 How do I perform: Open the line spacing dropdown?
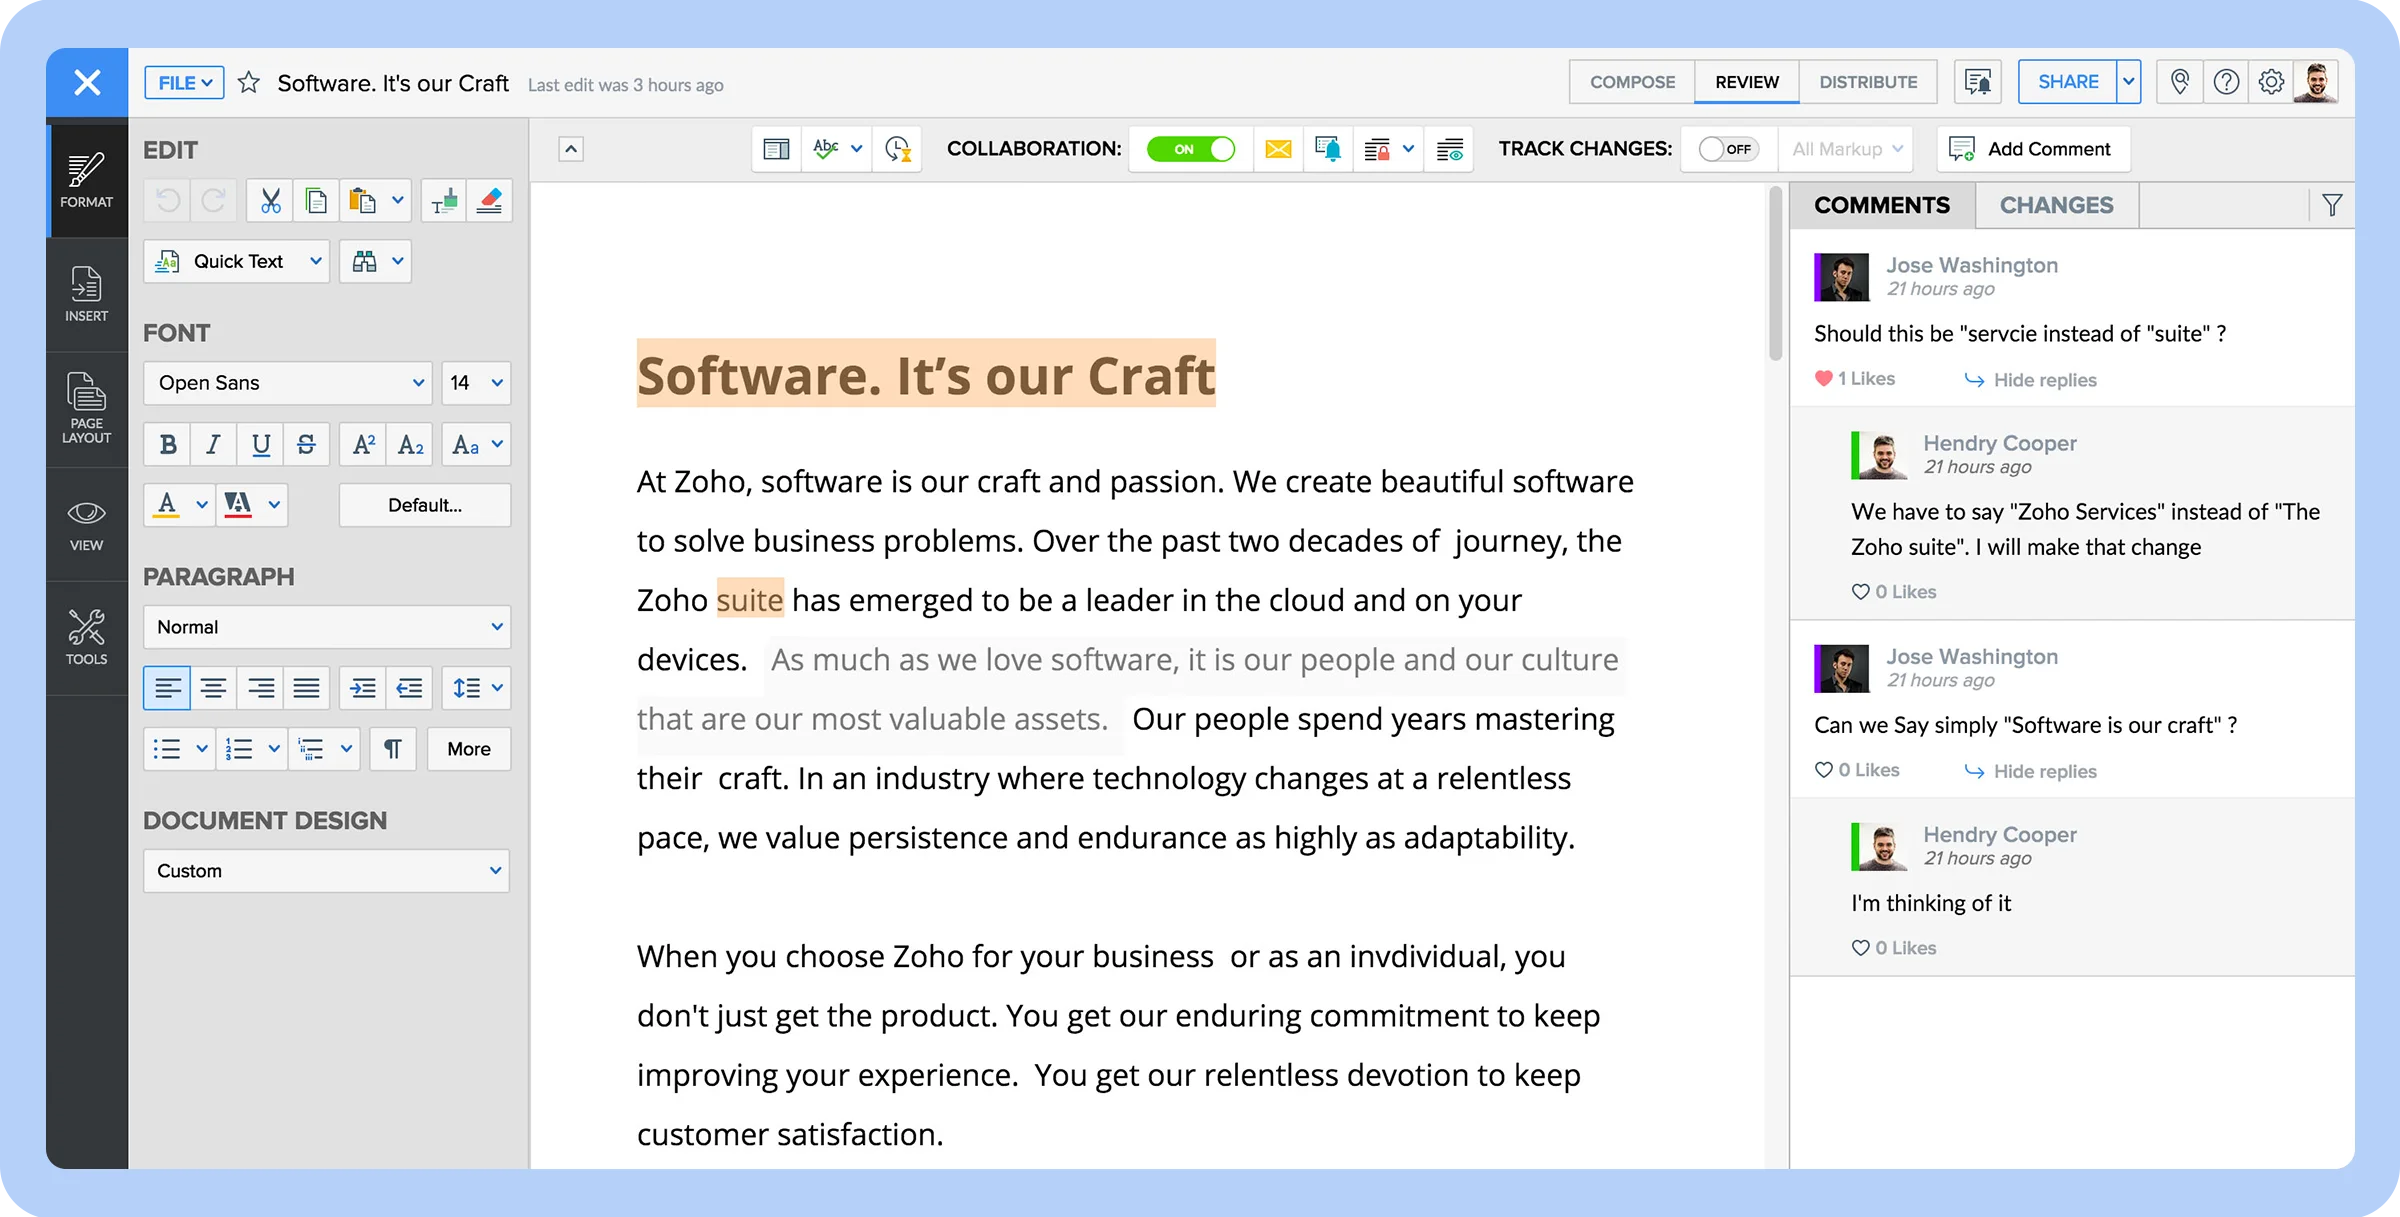tap(476, 688)
